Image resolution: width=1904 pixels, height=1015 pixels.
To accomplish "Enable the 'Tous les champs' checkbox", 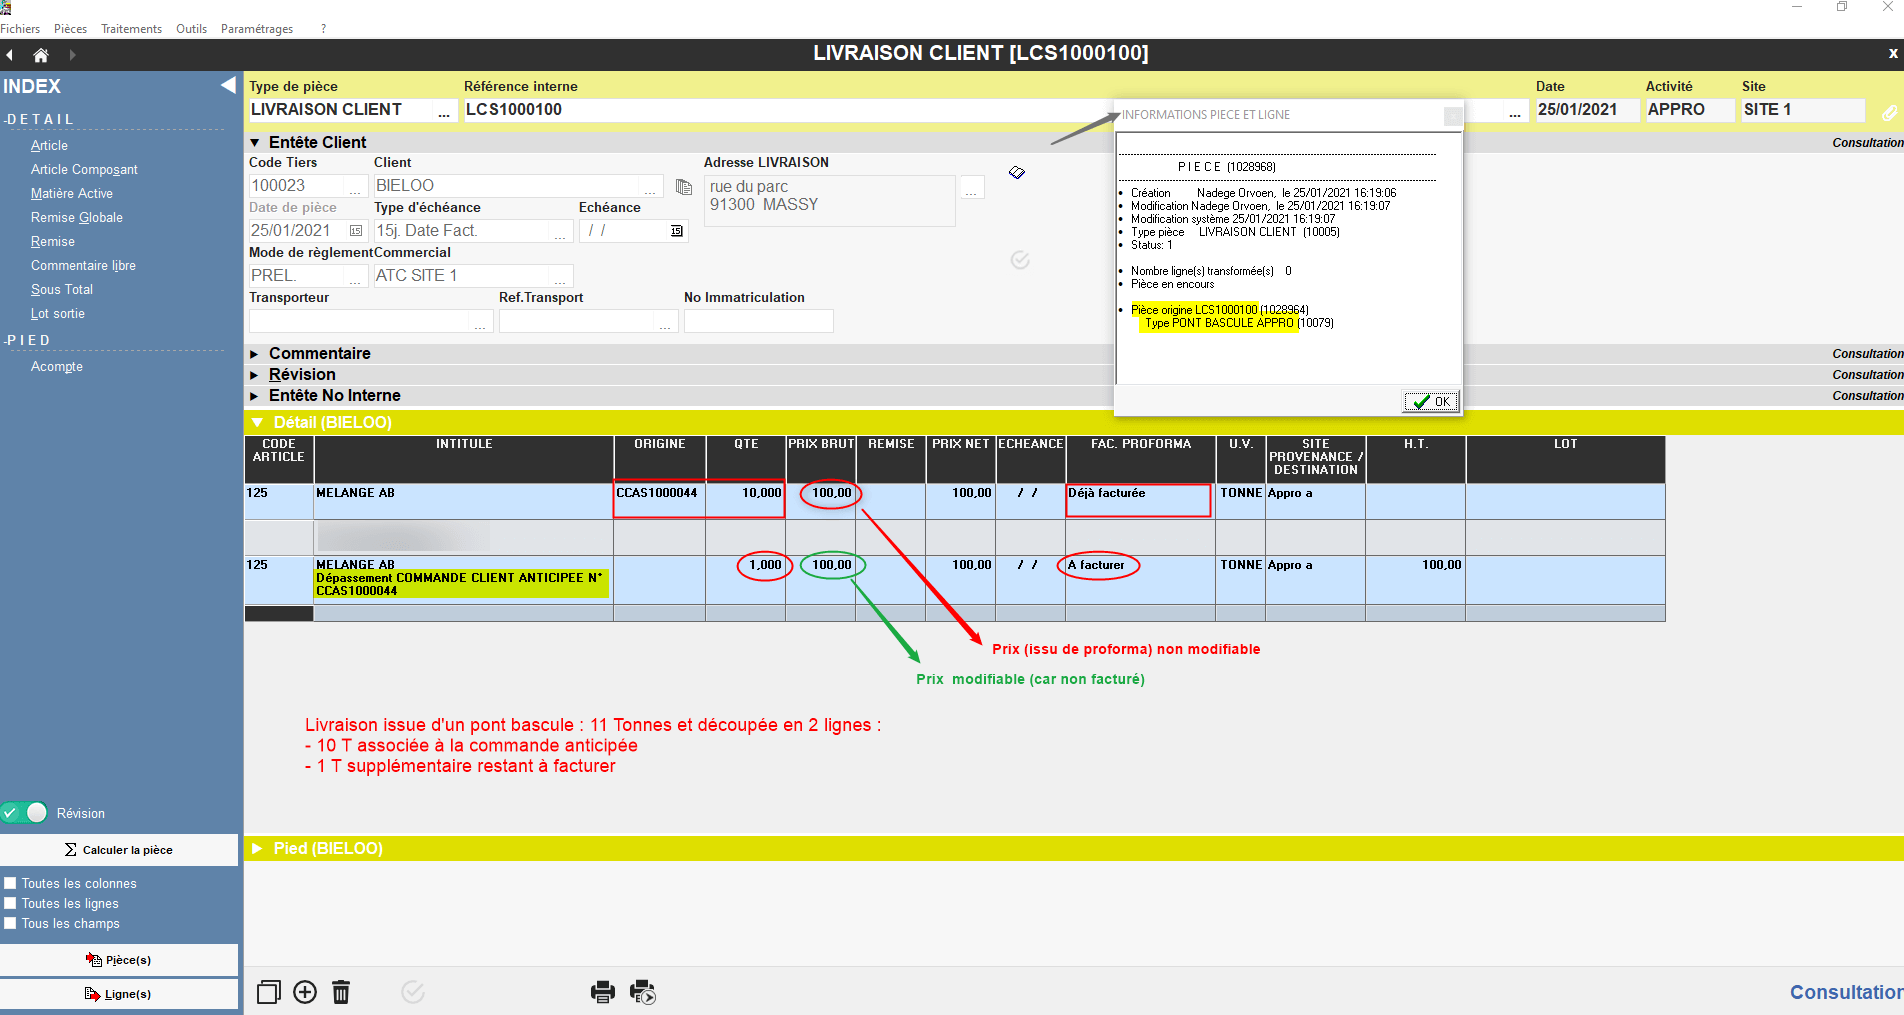I will point(11,923).
